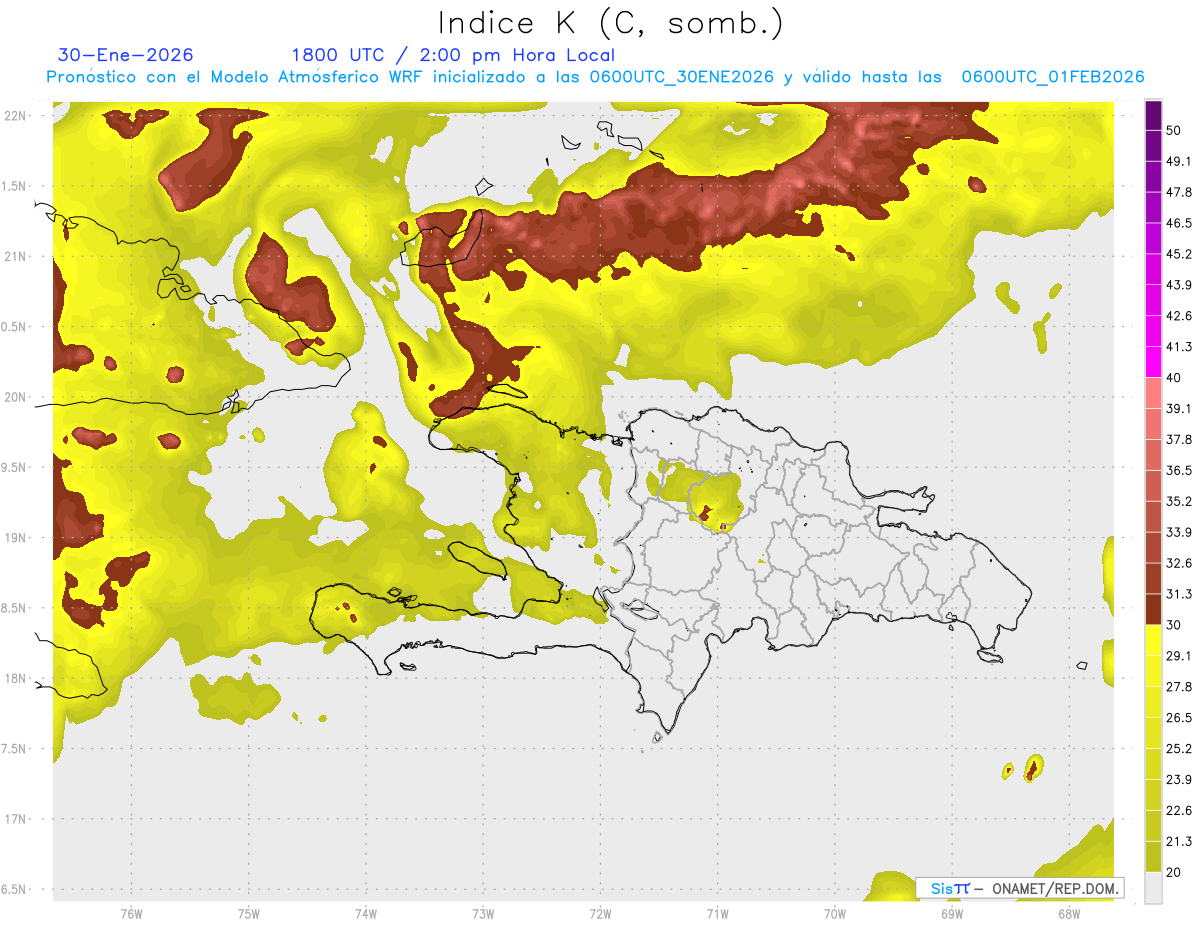Click the '1800 UTC / 2:00 pm Hora Local' label
Image resolution: width=1200 pixels, height=927 pixels.
453,55
